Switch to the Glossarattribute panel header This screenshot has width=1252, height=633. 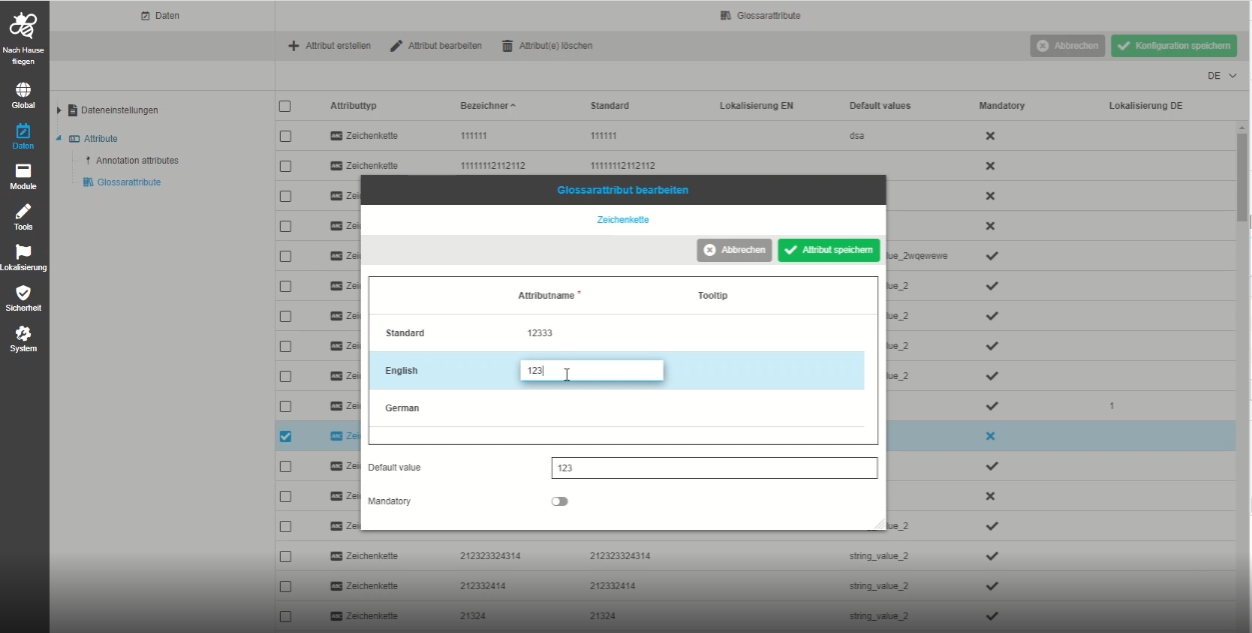760,16
